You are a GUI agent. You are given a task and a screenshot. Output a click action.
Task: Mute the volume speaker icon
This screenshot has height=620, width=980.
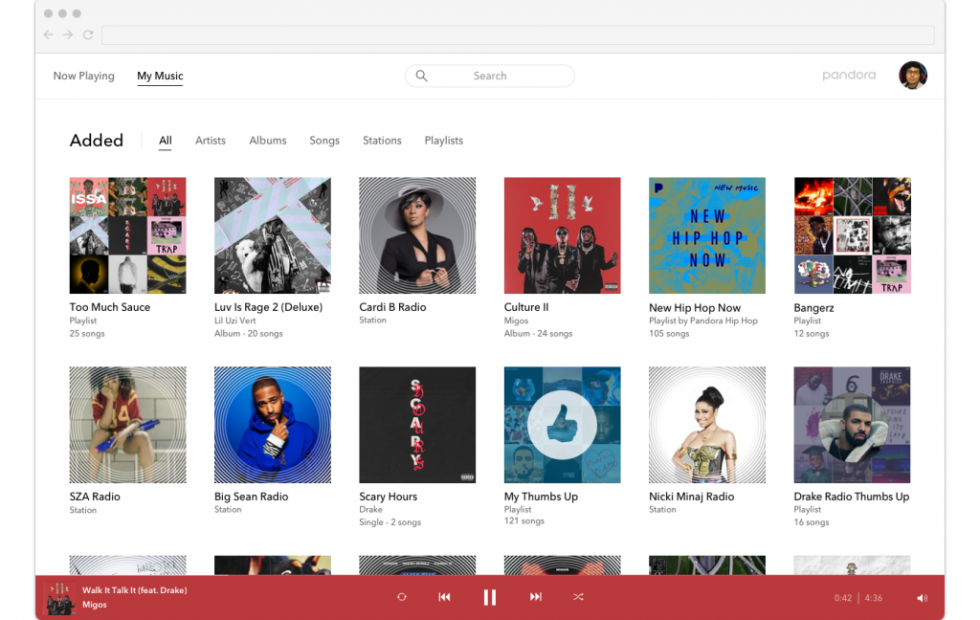(x=921, y=598)
